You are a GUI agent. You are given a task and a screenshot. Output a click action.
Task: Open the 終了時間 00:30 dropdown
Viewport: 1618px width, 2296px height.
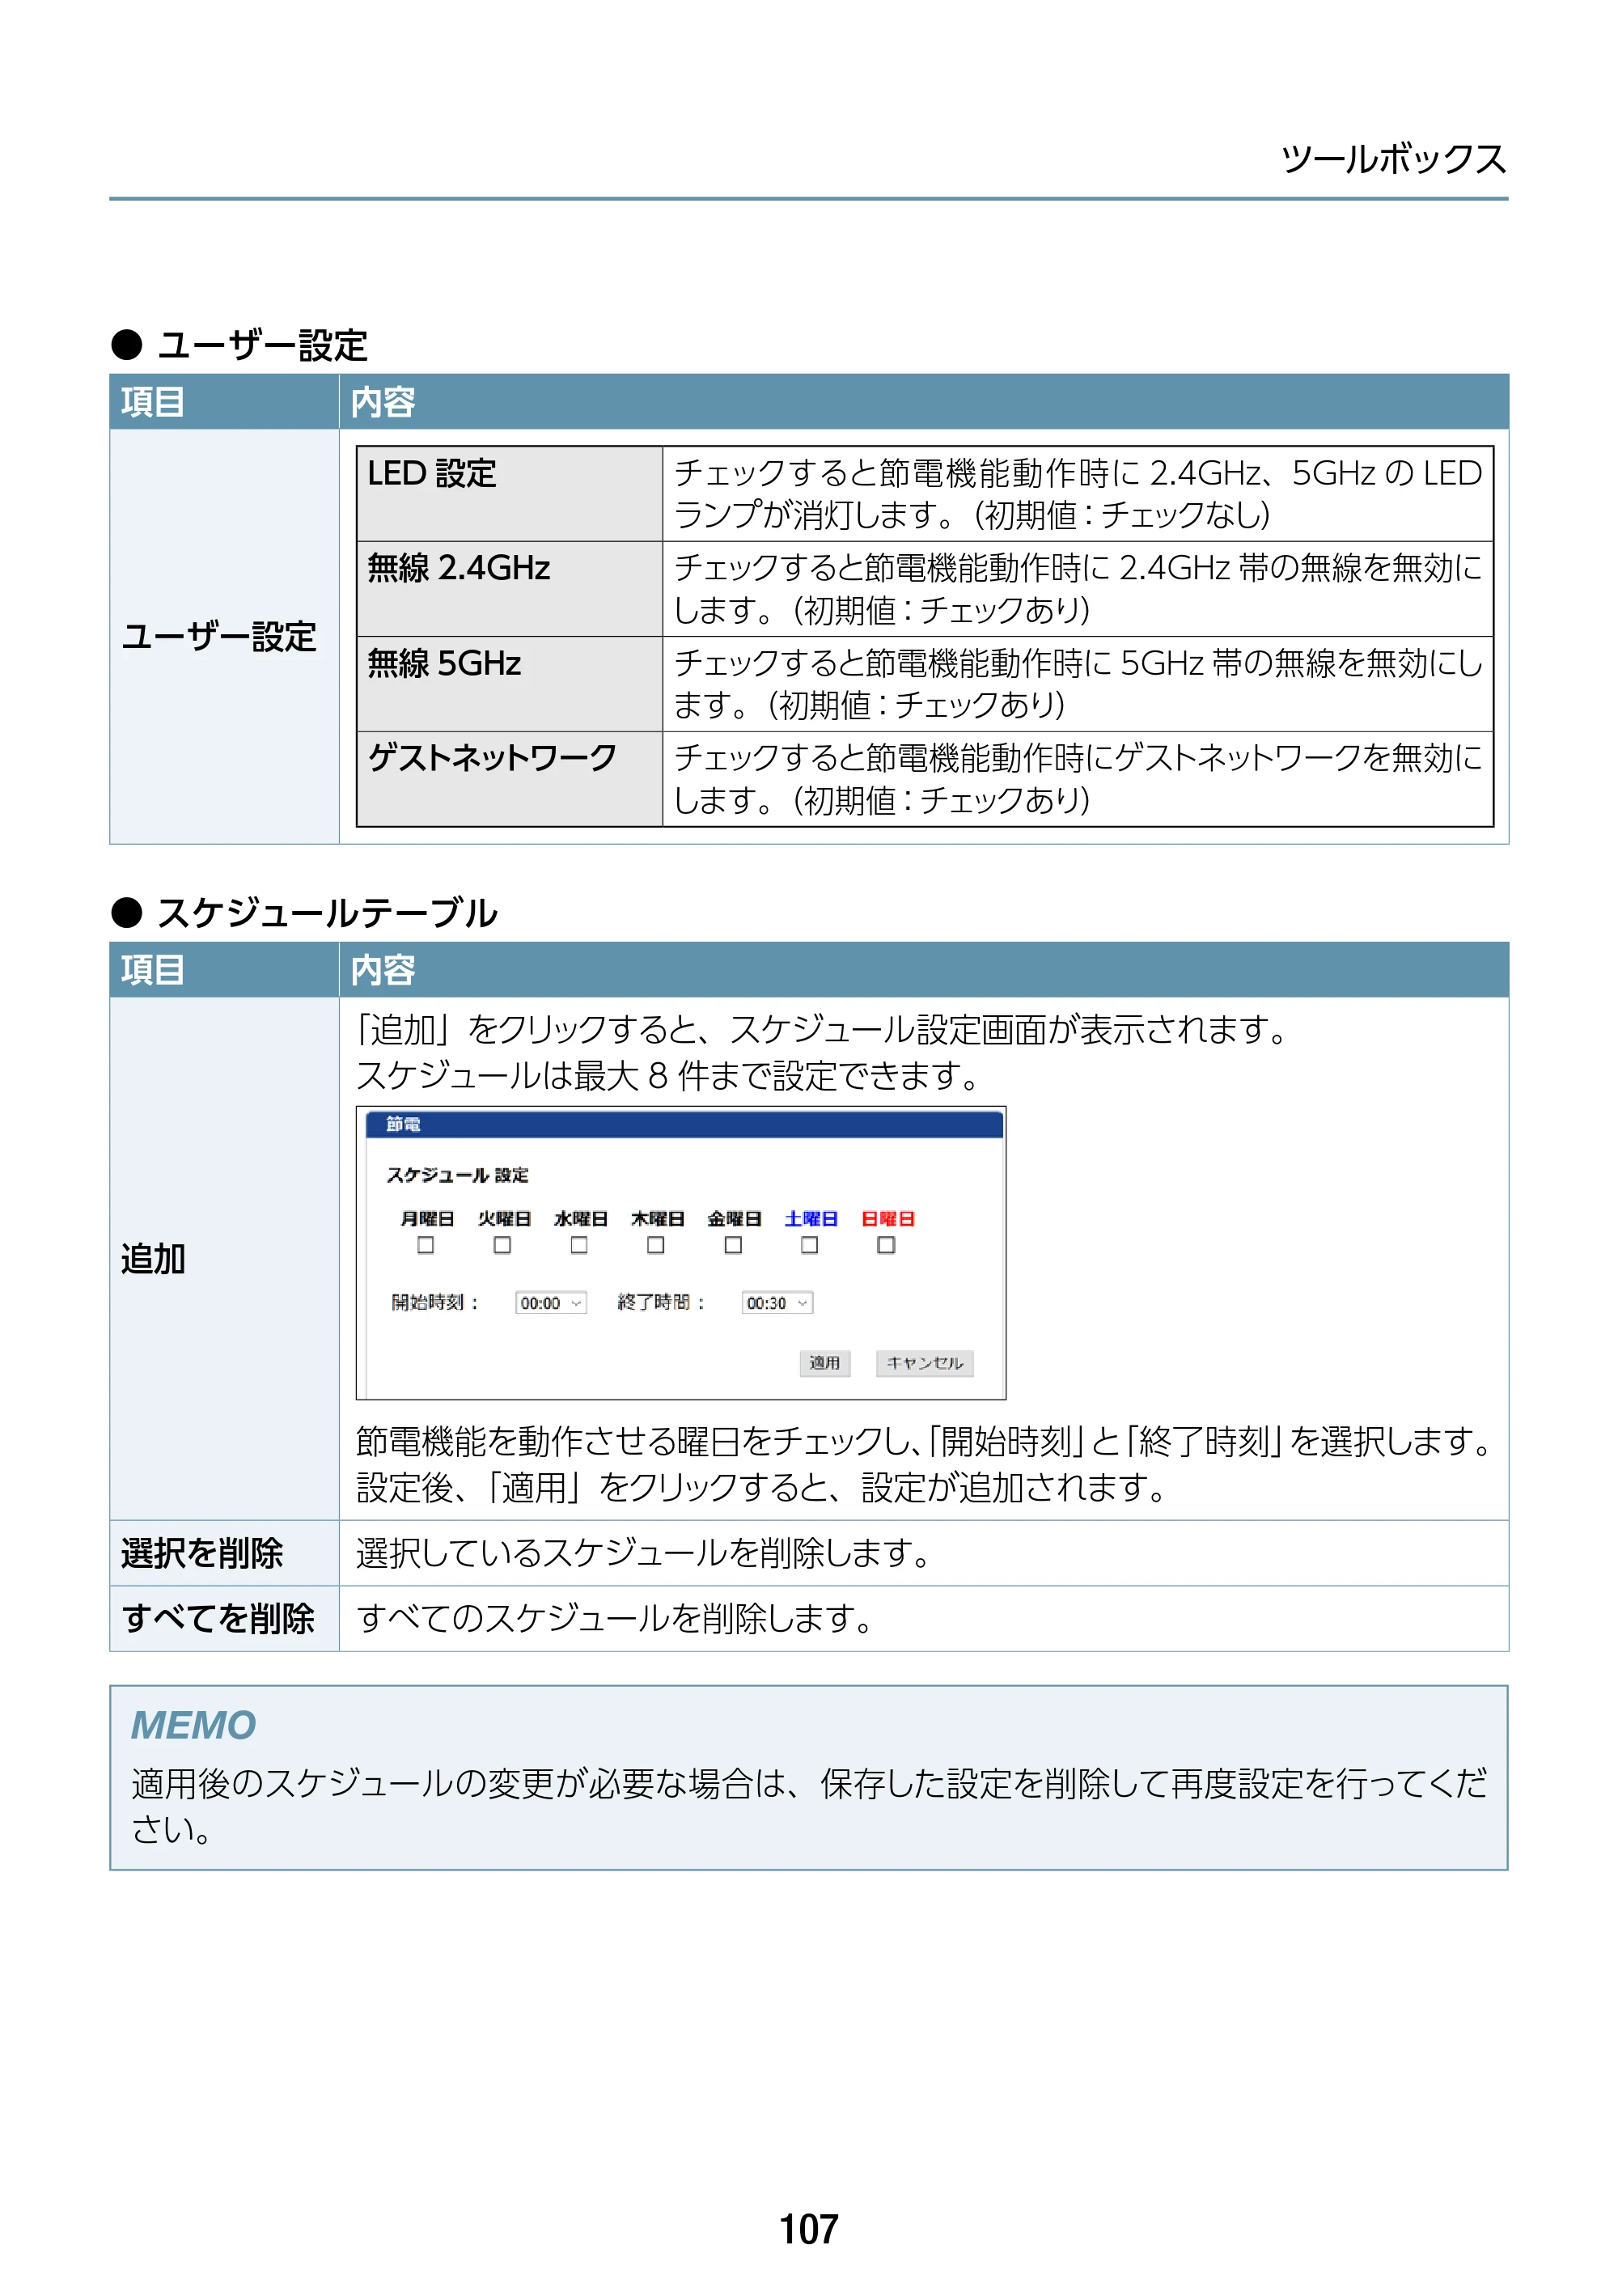point(777,1303)
